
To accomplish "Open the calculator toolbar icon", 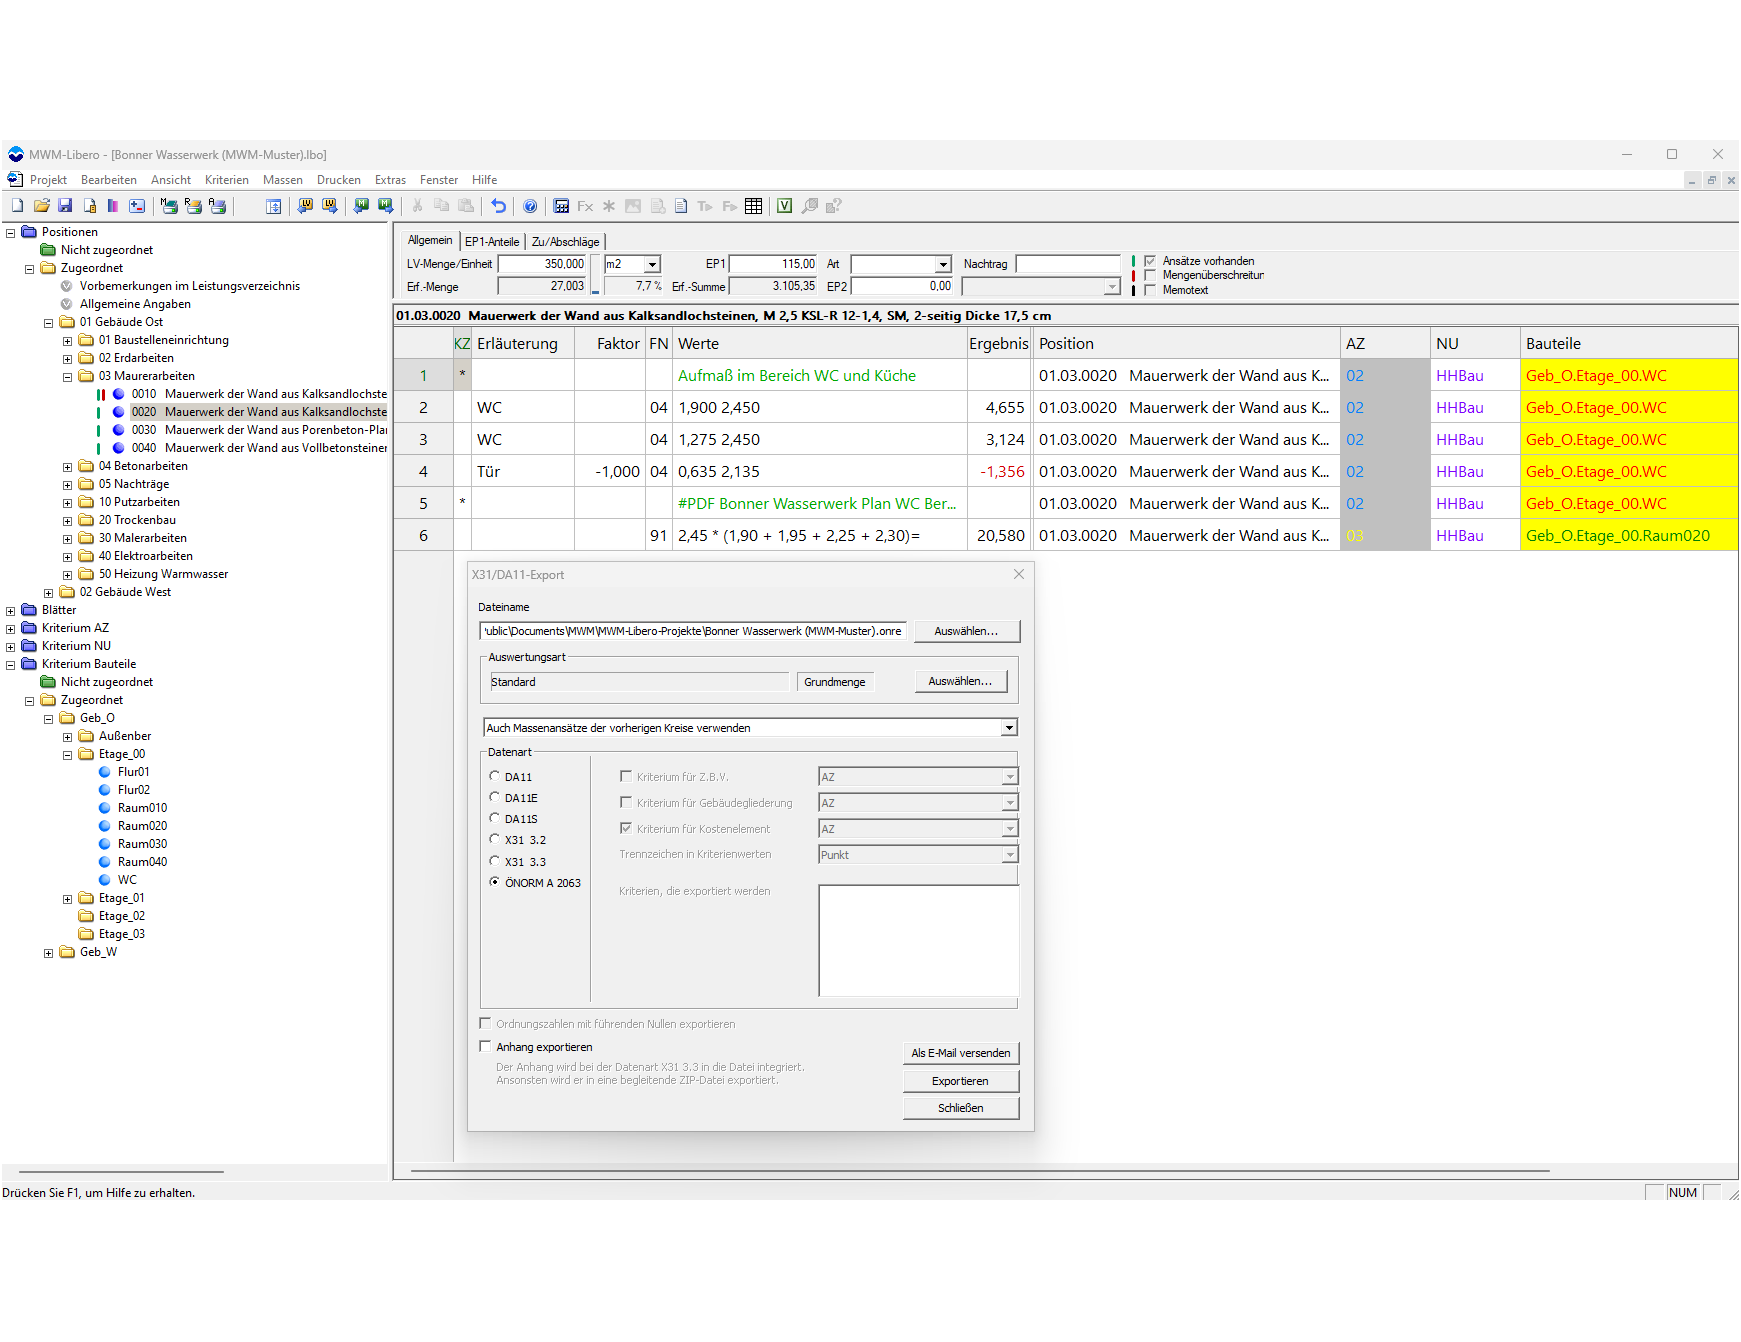I will point(561,206).
